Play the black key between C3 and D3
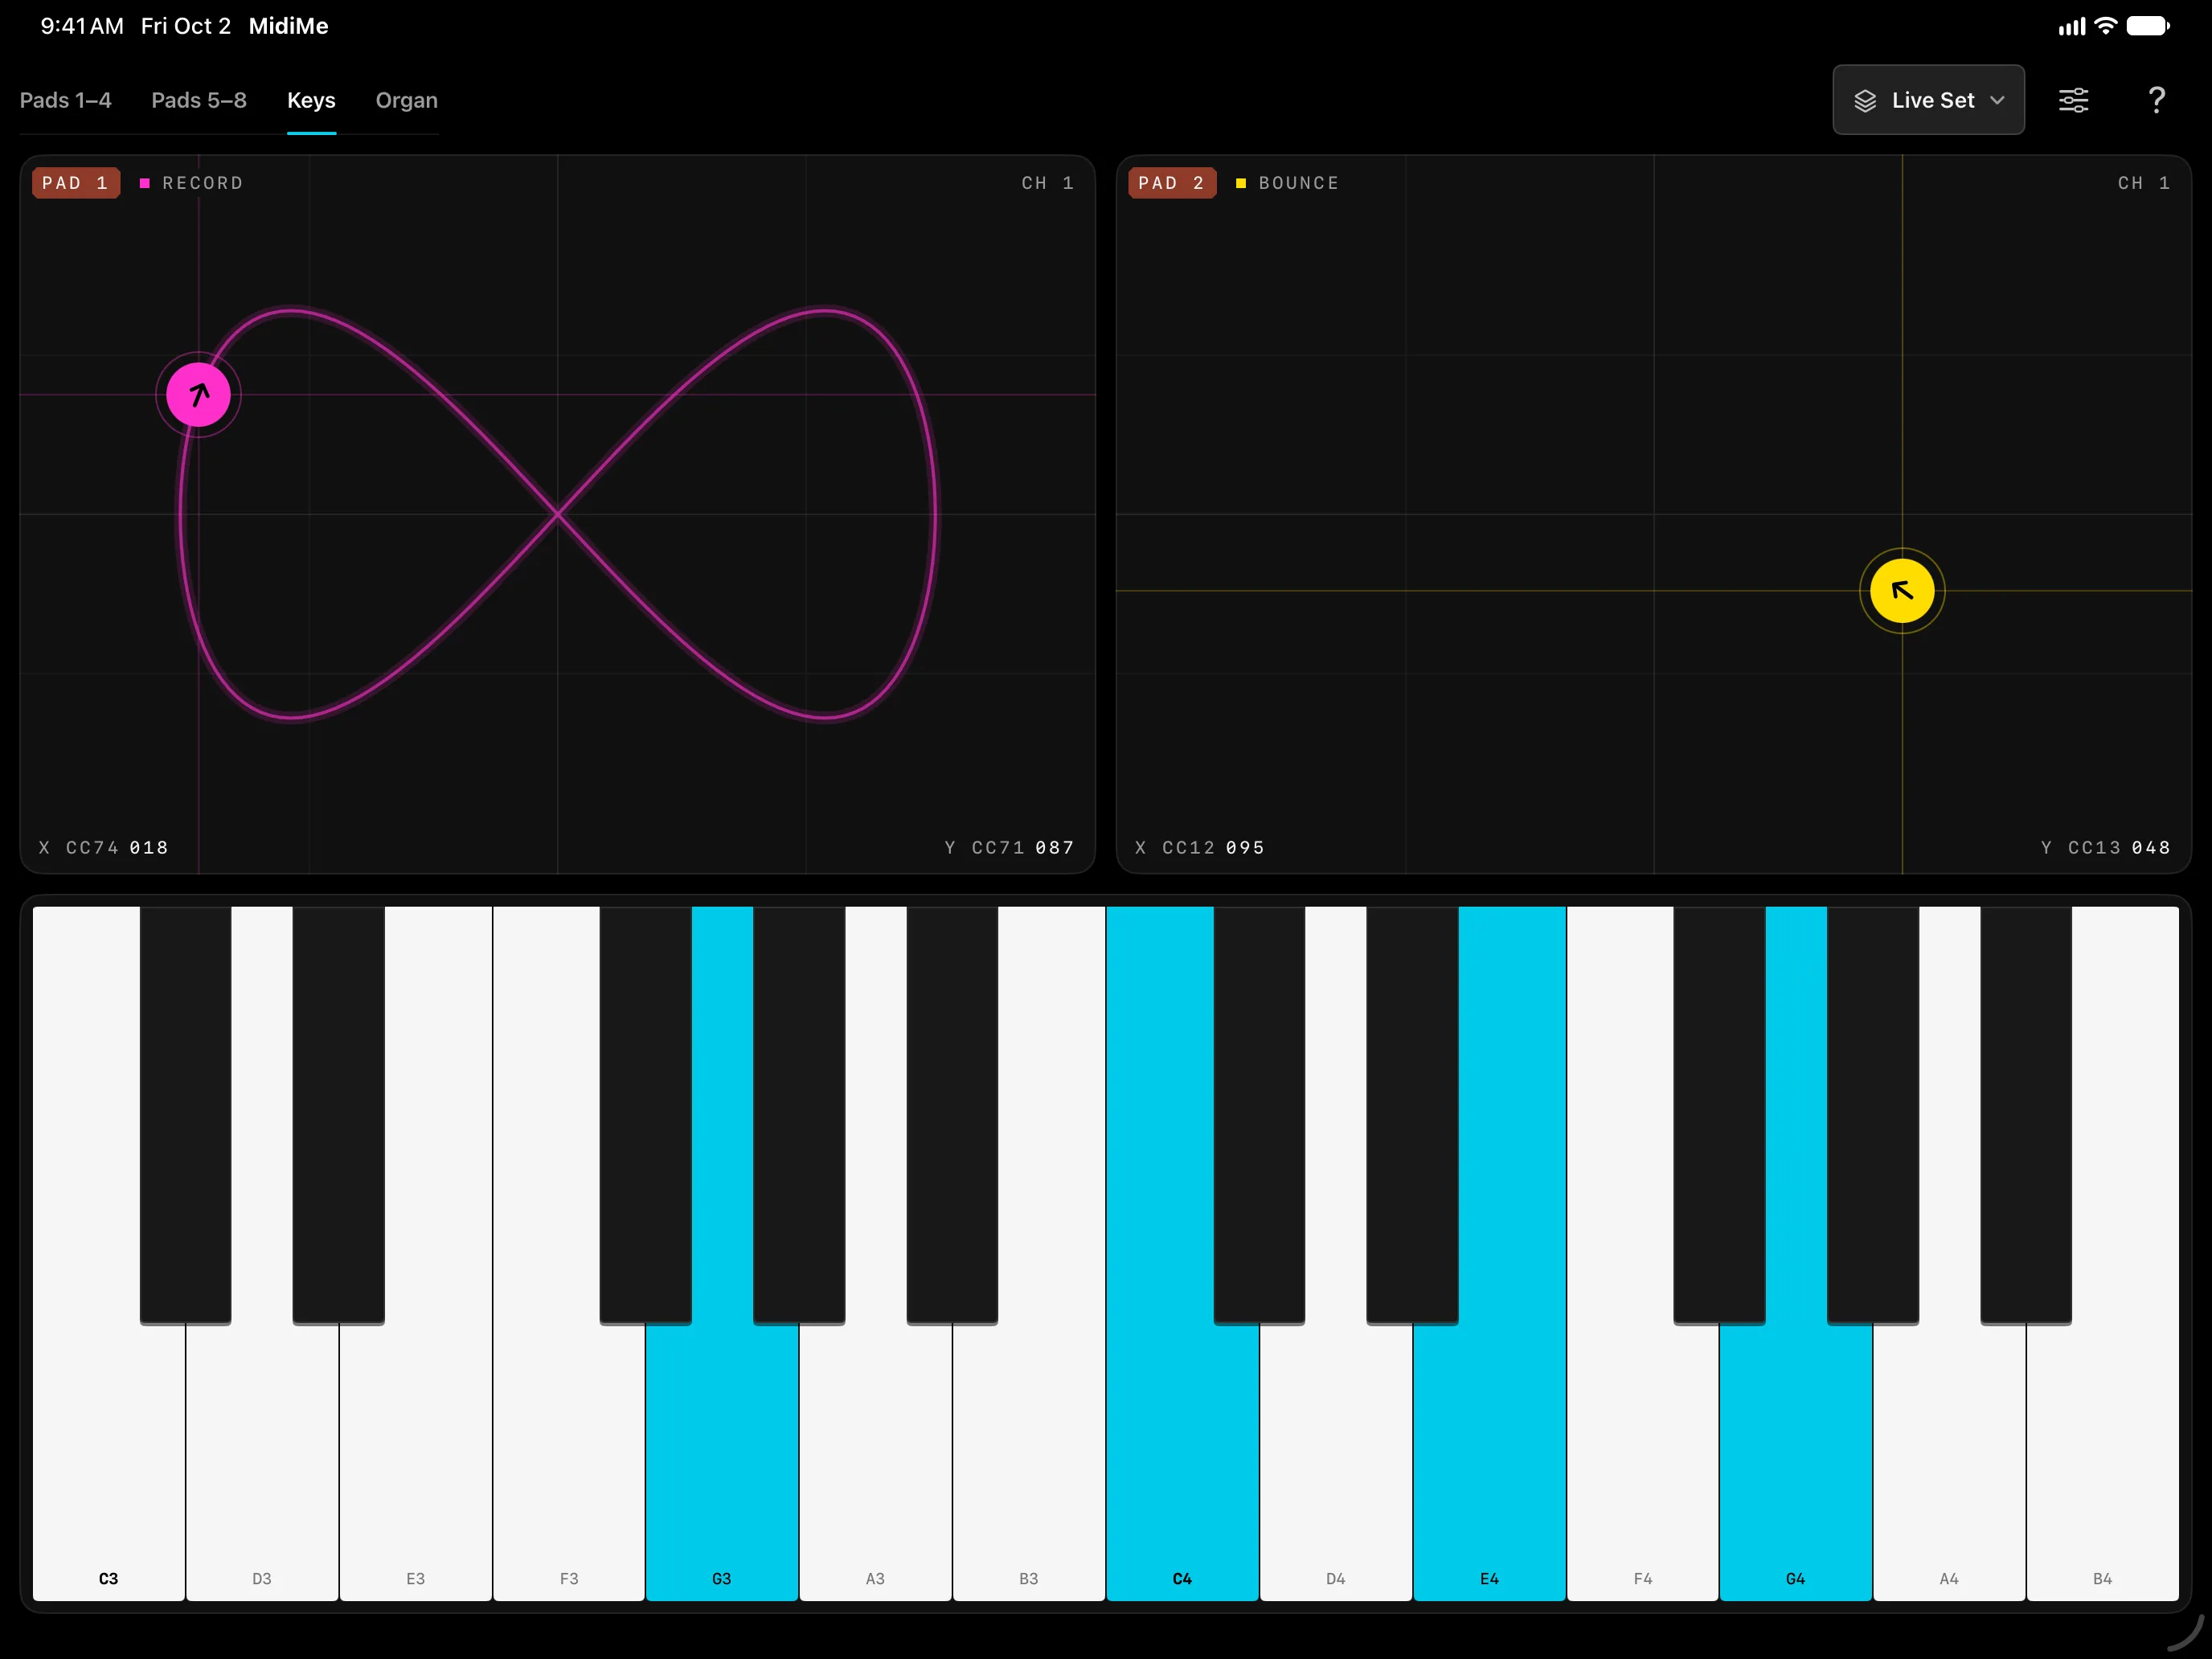 [185, 1115]
